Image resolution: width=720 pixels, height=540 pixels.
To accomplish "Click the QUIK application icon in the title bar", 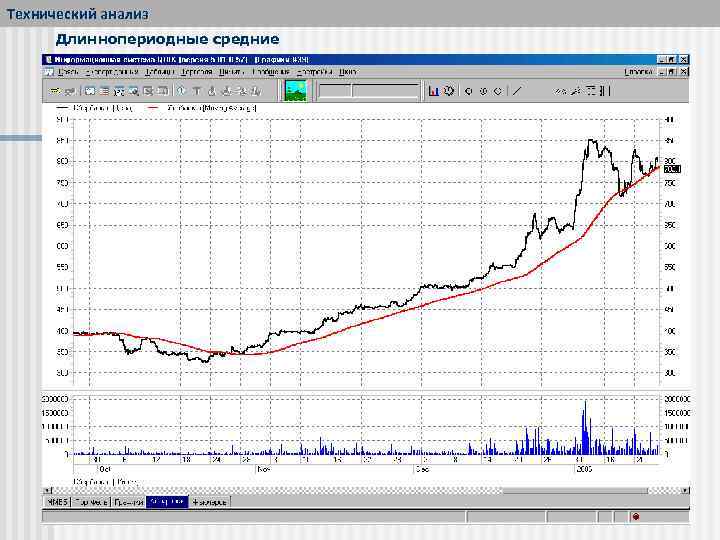I will (x=49, y=60).
